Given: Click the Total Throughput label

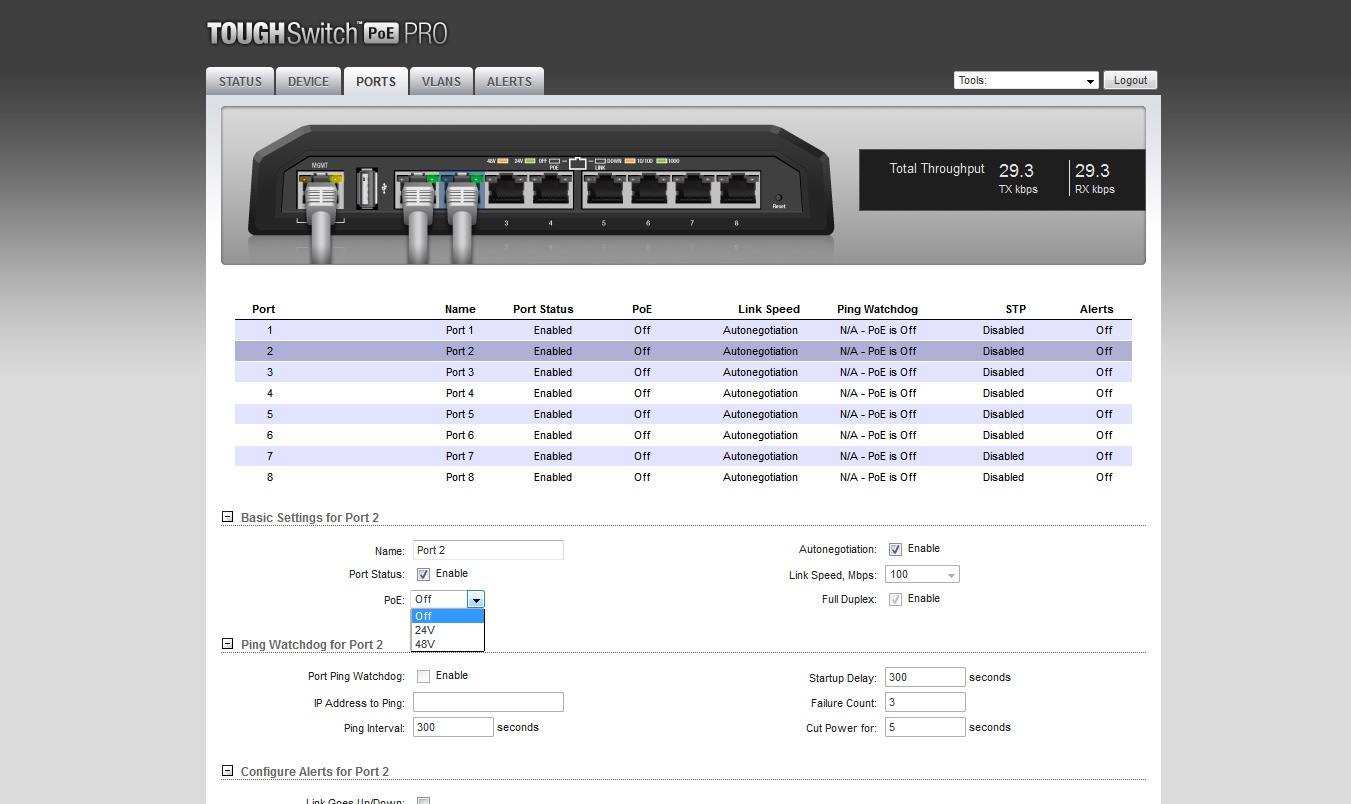Looking at the screenshot, I should (x=937, y=169).
